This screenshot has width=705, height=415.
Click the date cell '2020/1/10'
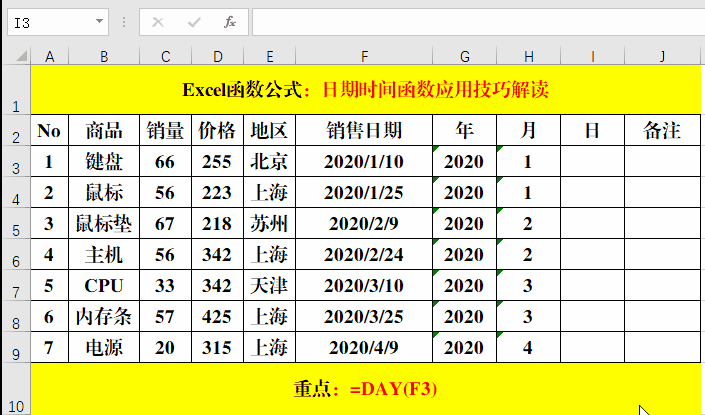point(364,161)
